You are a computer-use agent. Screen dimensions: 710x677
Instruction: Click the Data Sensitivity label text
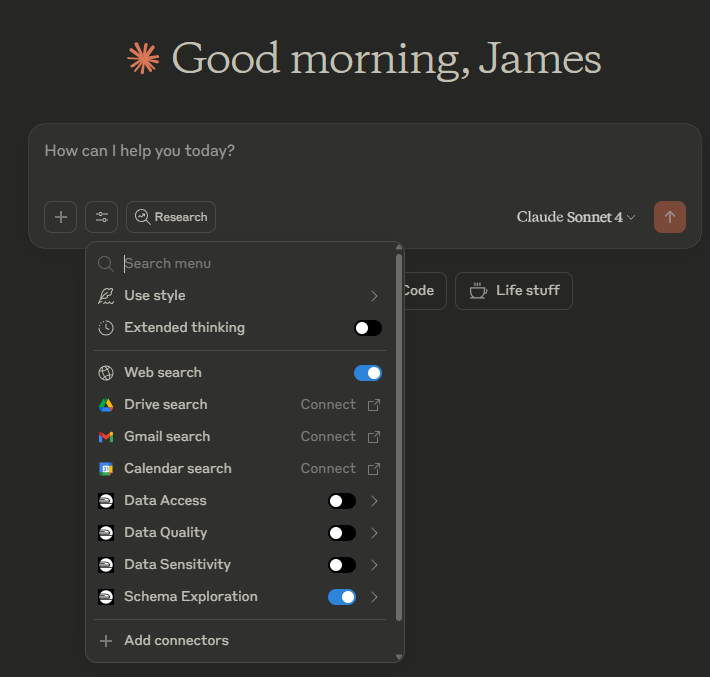coord(178,565)
